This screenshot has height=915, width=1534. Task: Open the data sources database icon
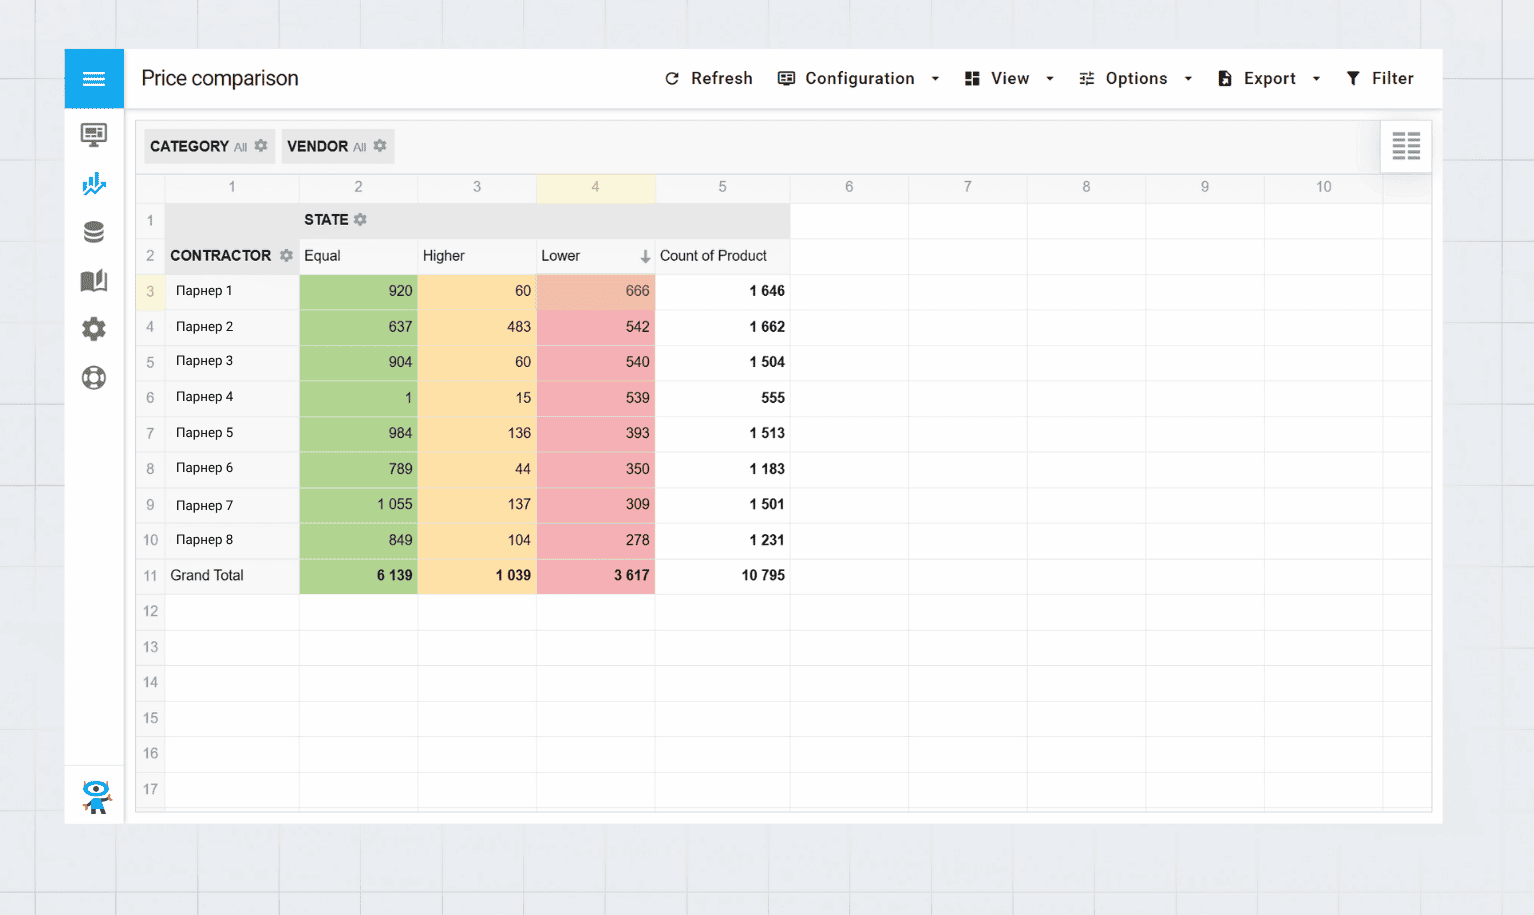(93, 231)
